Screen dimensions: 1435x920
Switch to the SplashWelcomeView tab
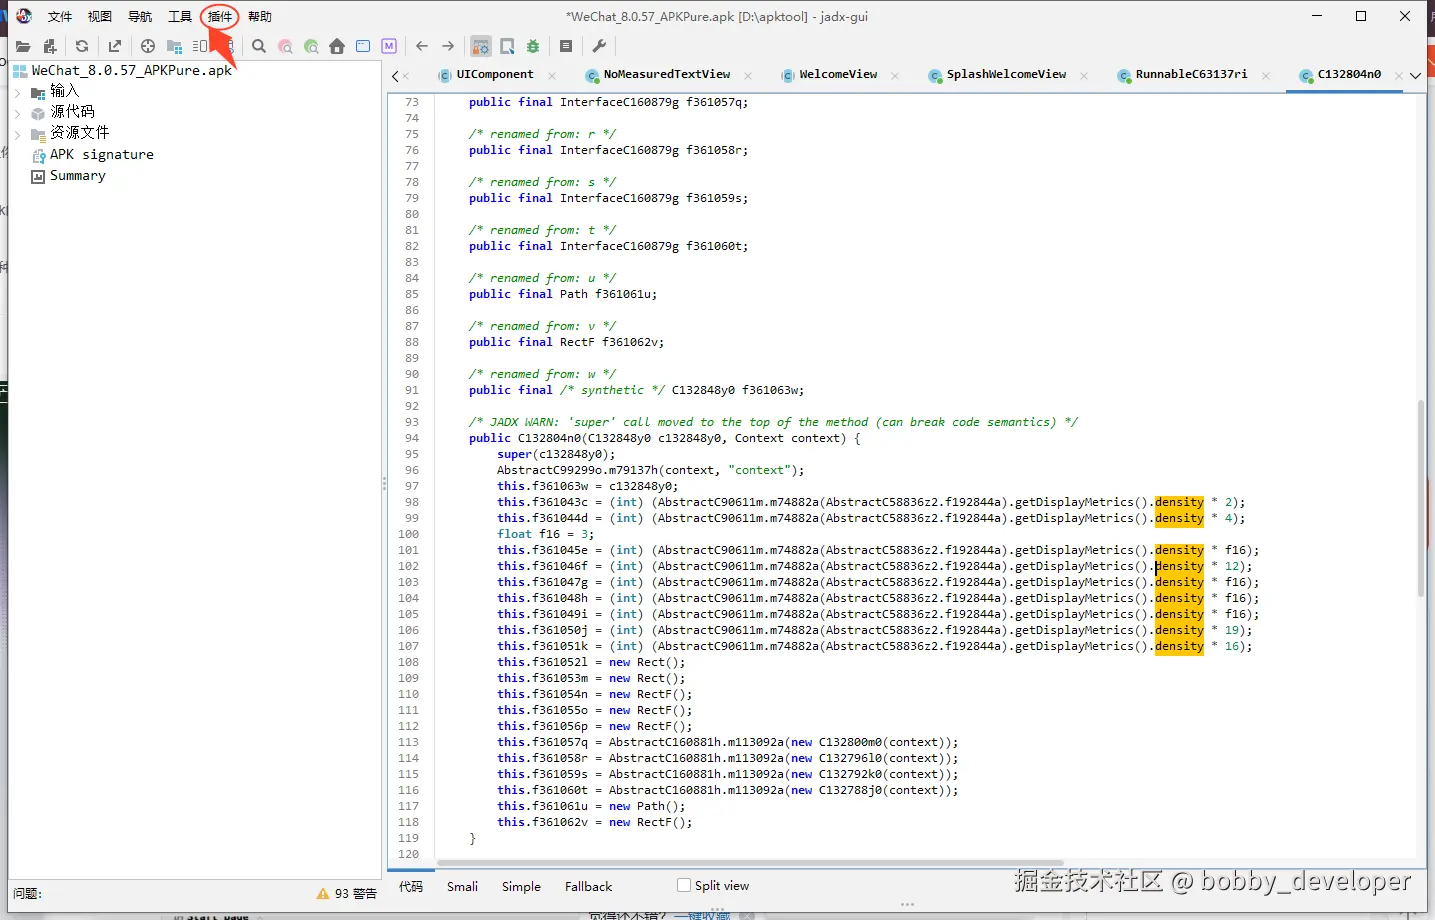1005,75
